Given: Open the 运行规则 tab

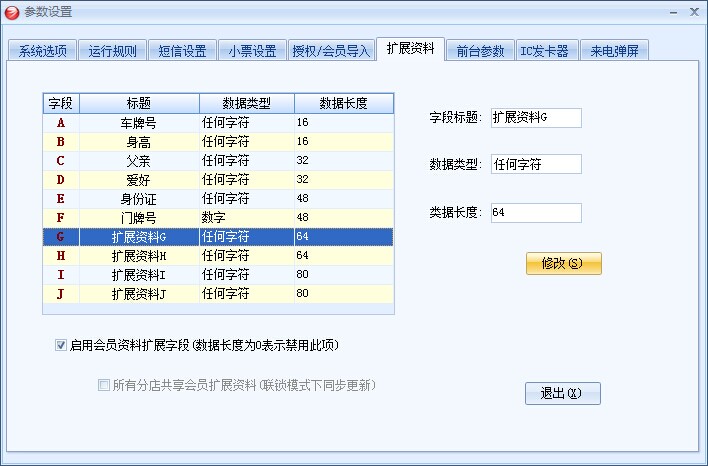Looking at the screenshot, I should coord(114,51).
